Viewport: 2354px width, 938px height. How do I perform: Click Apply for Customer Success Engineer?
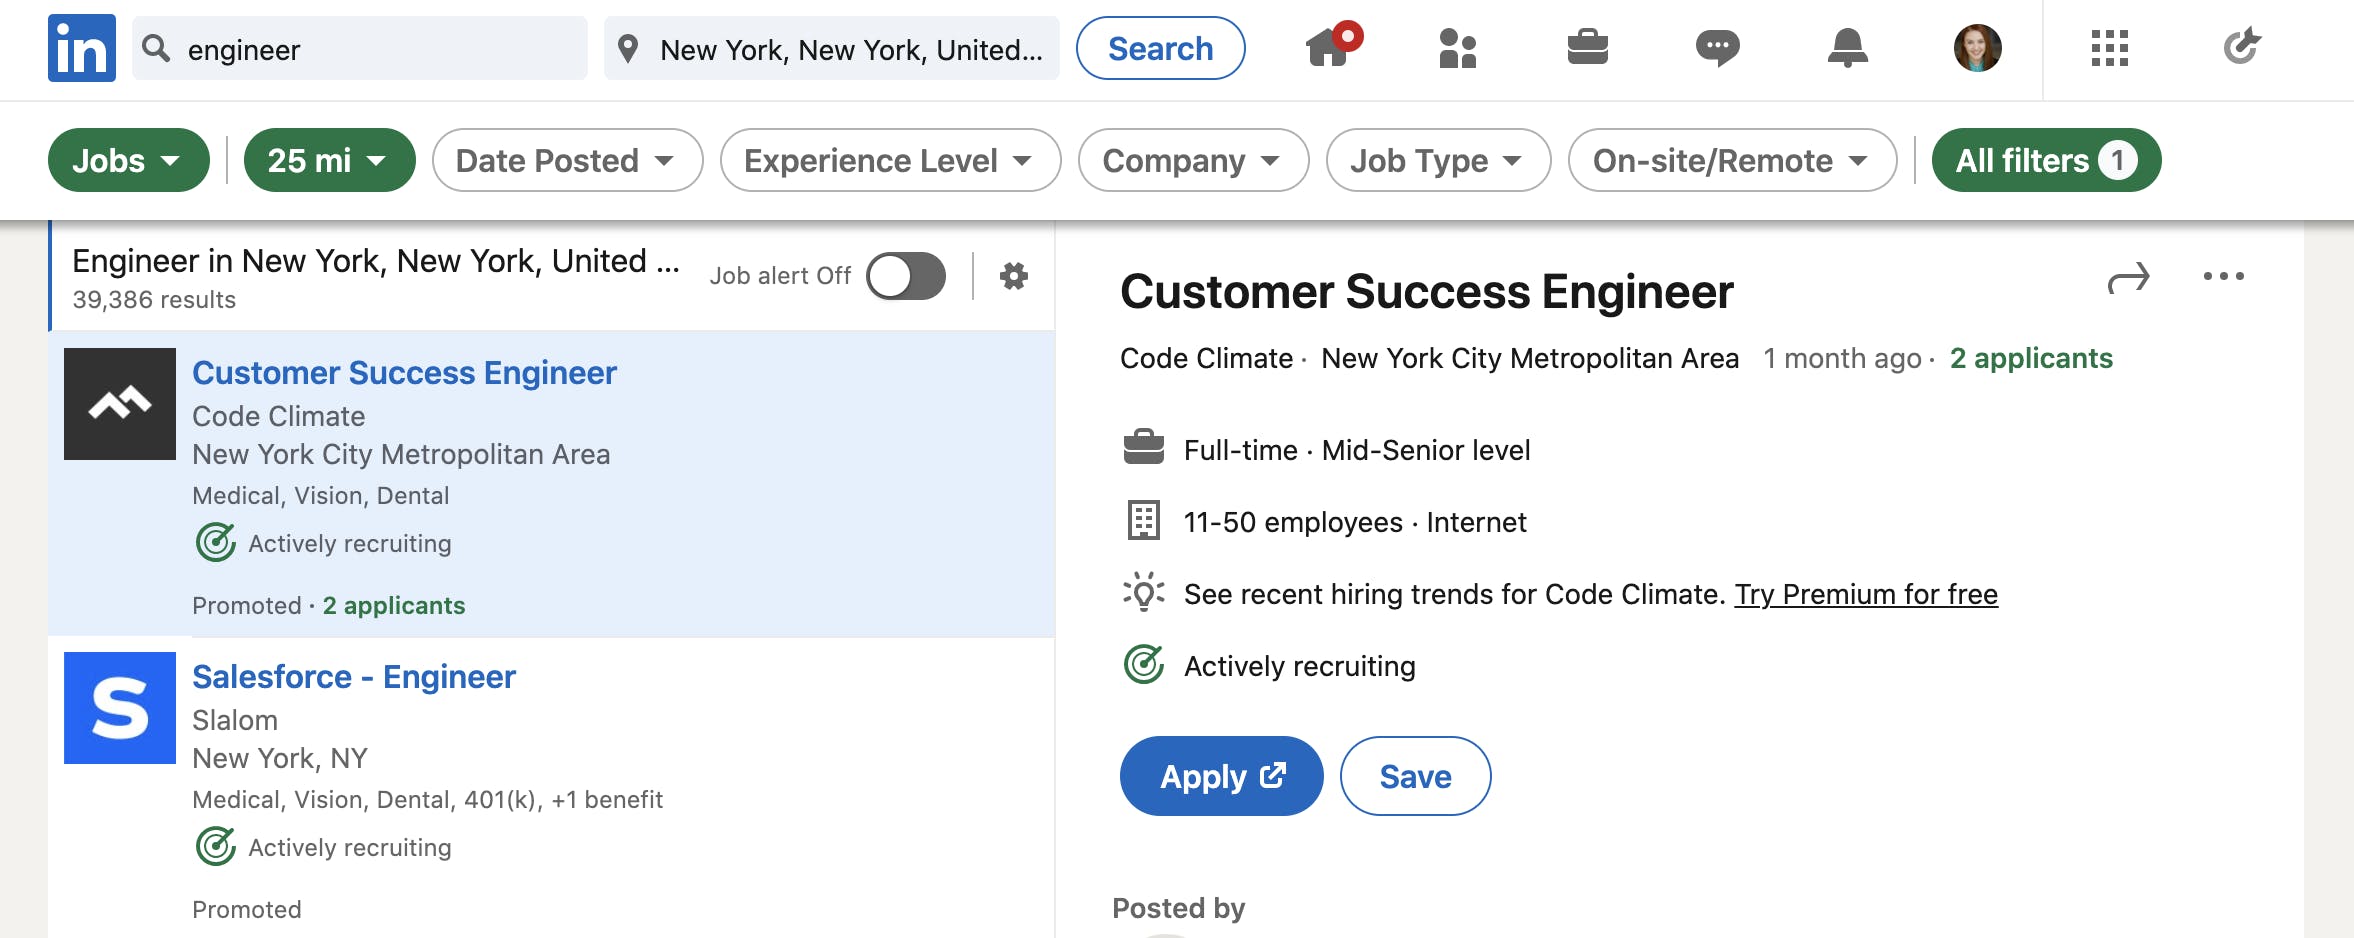point(1220,776)
